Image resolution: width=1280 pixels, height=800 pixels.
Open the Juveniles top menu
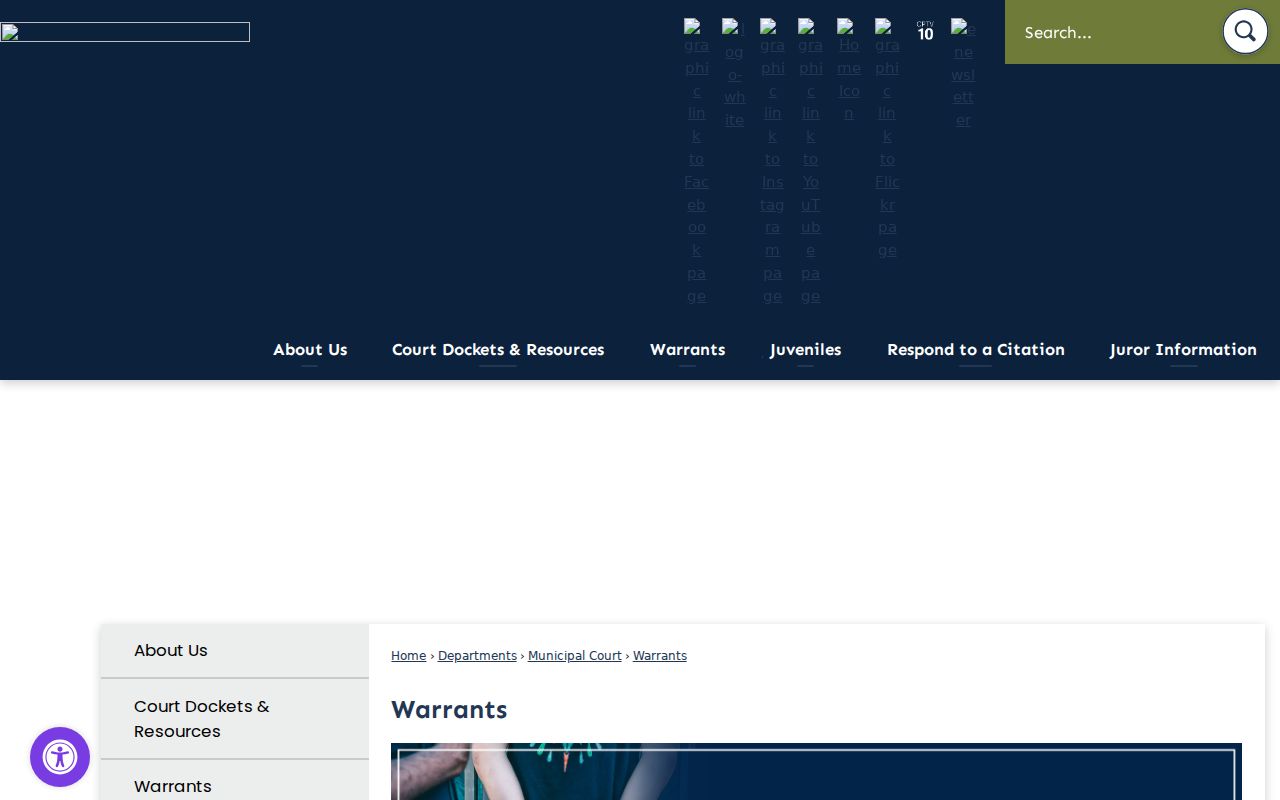click(806, 349)
